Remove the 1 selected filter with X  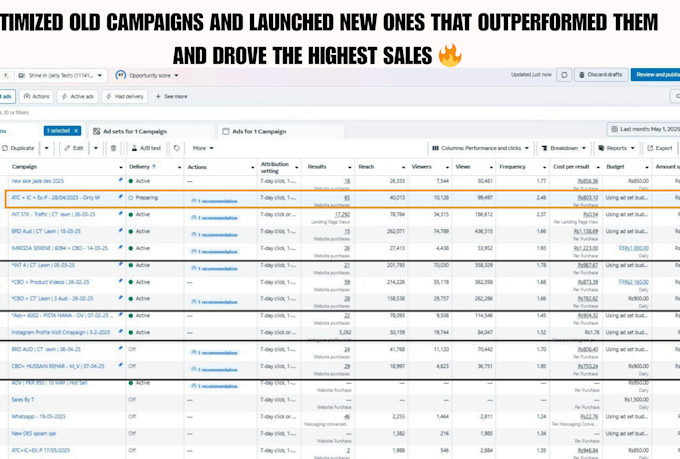(76, 131)
